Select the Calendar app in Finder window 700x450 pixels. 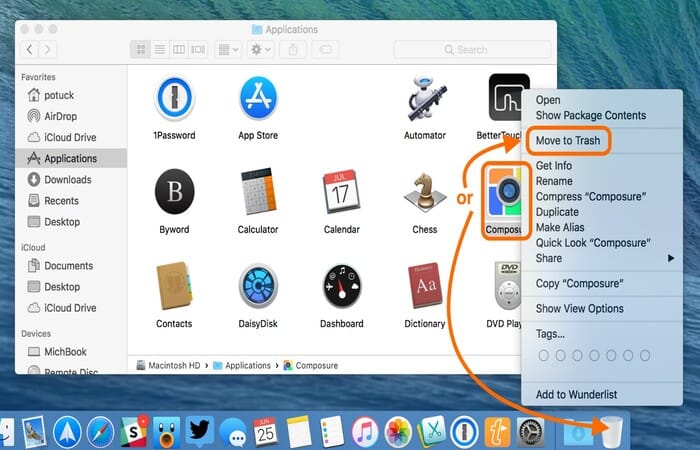click(342, 192)
